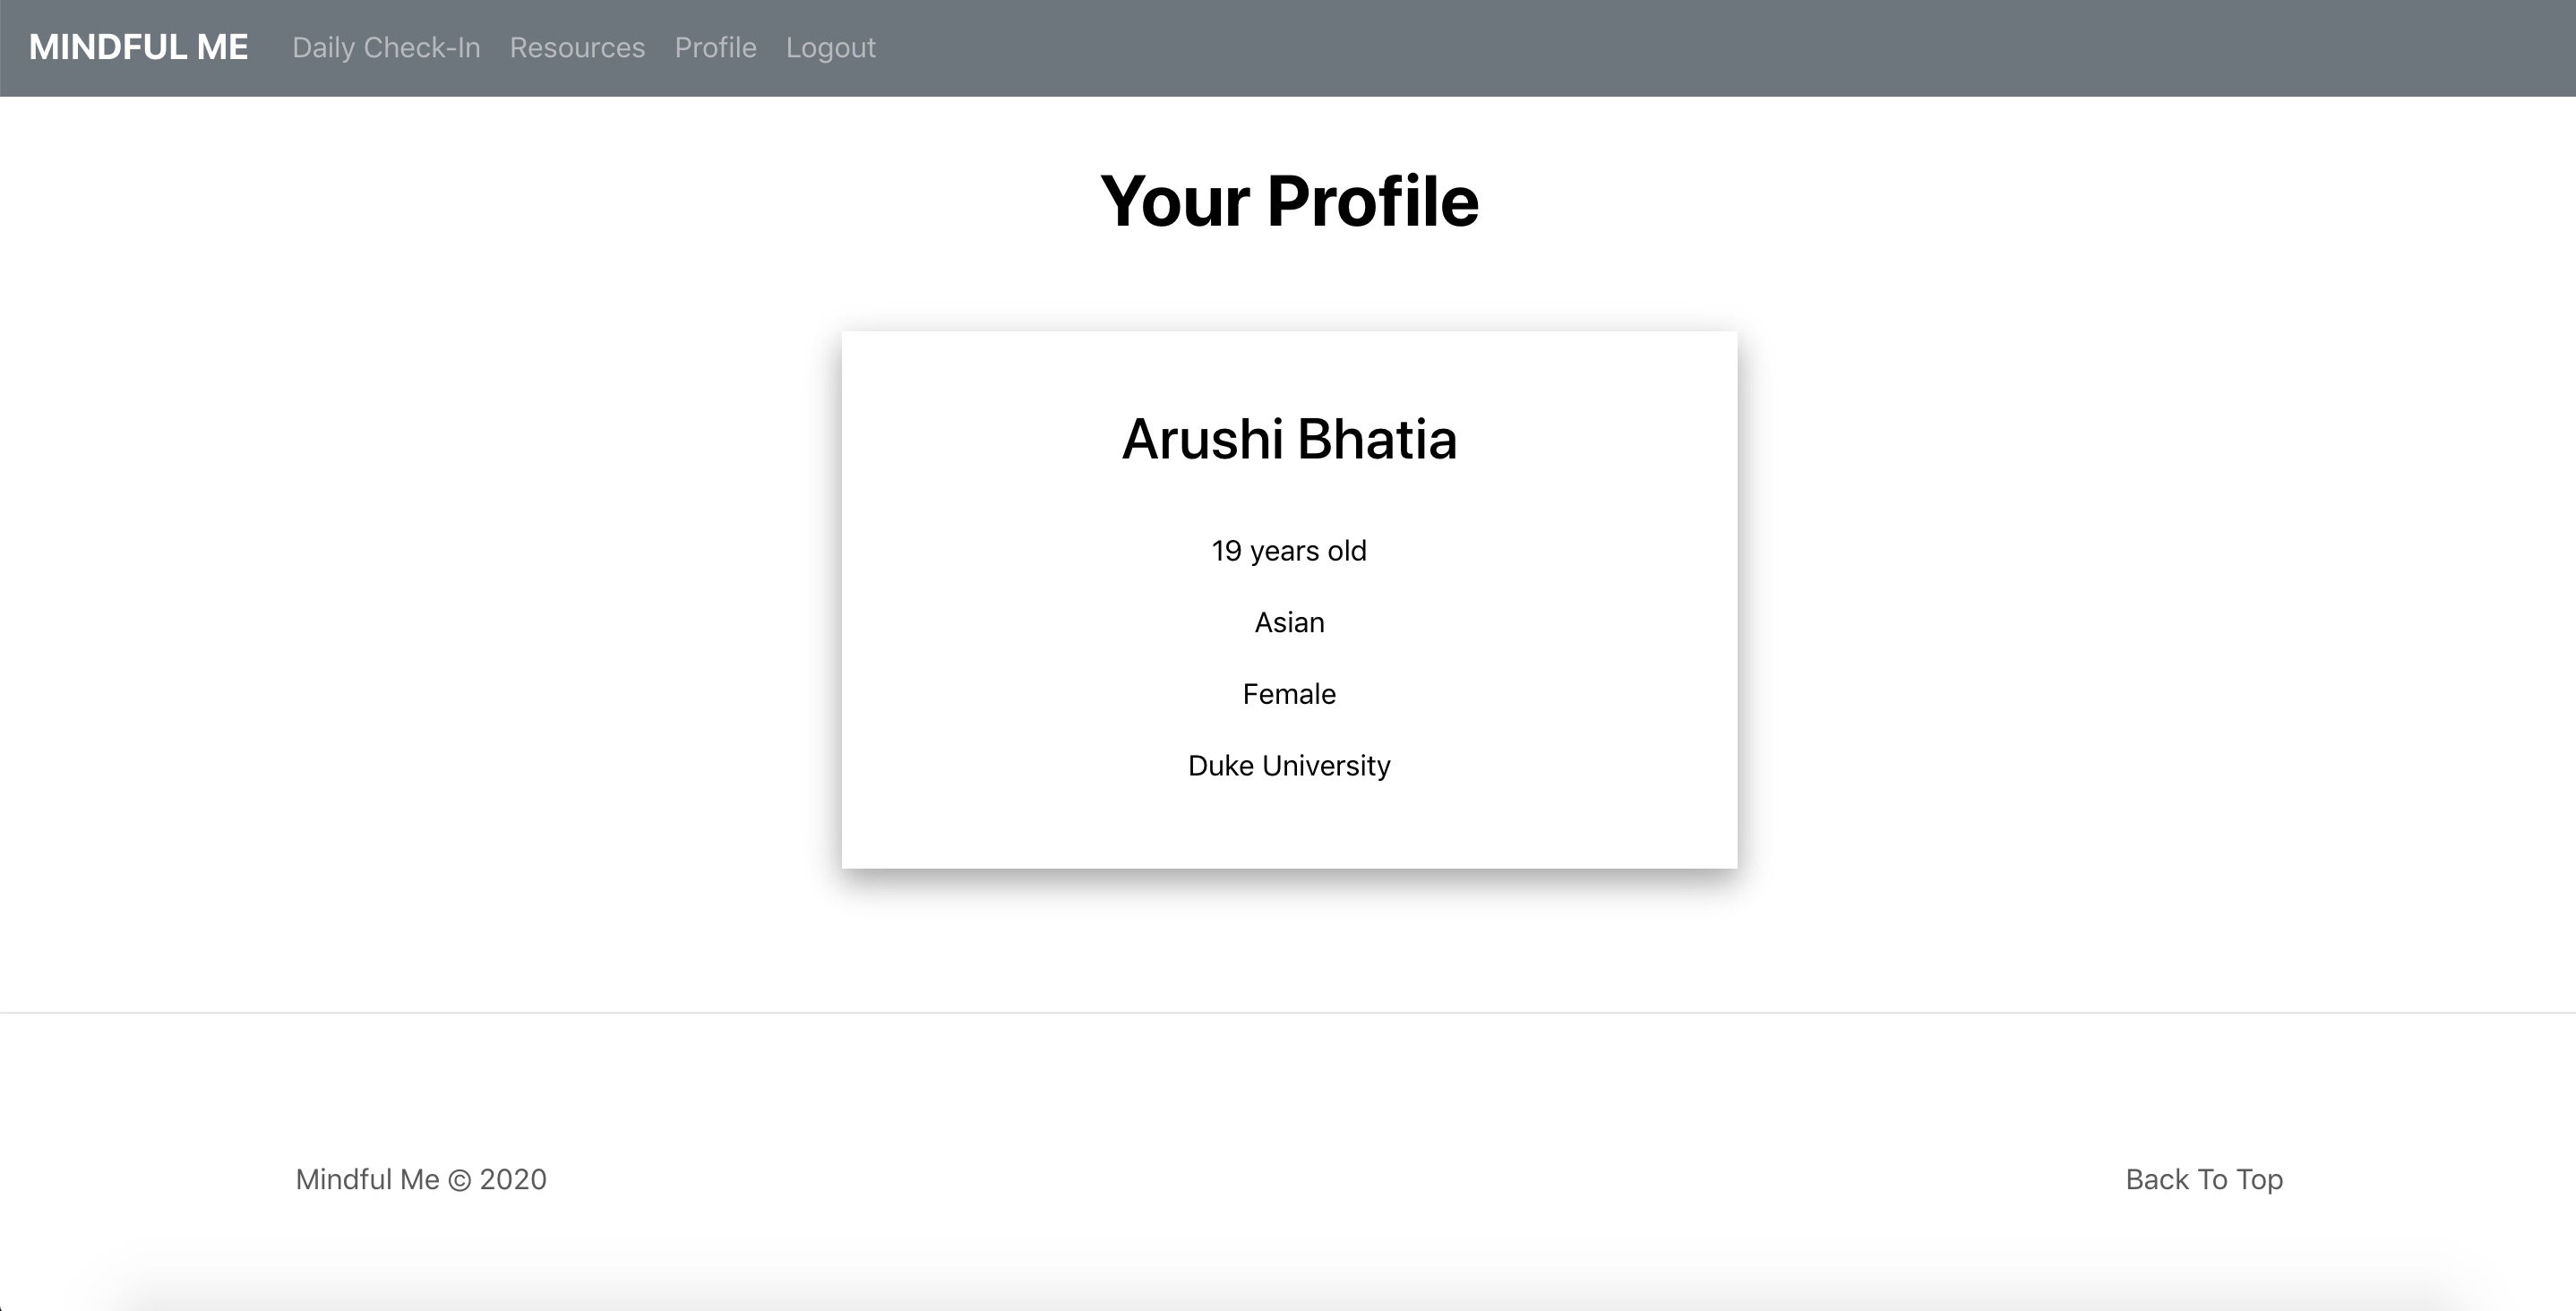
Task: Click the word Profile in the heading
Action: point(1372,201)
